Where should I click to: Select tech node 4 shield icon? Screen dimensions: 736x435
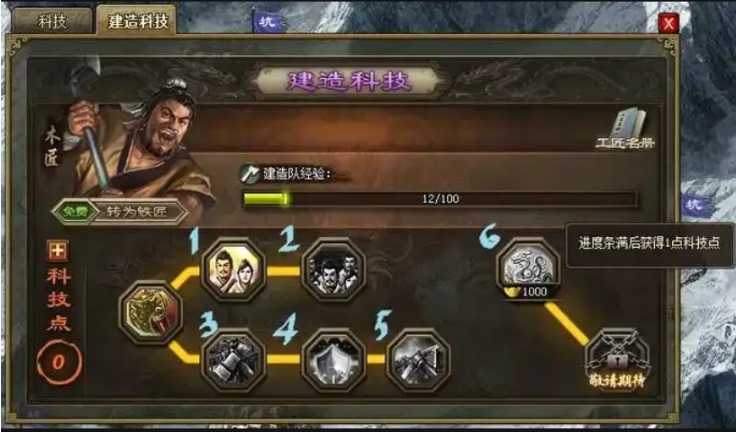tap(333, 360)
